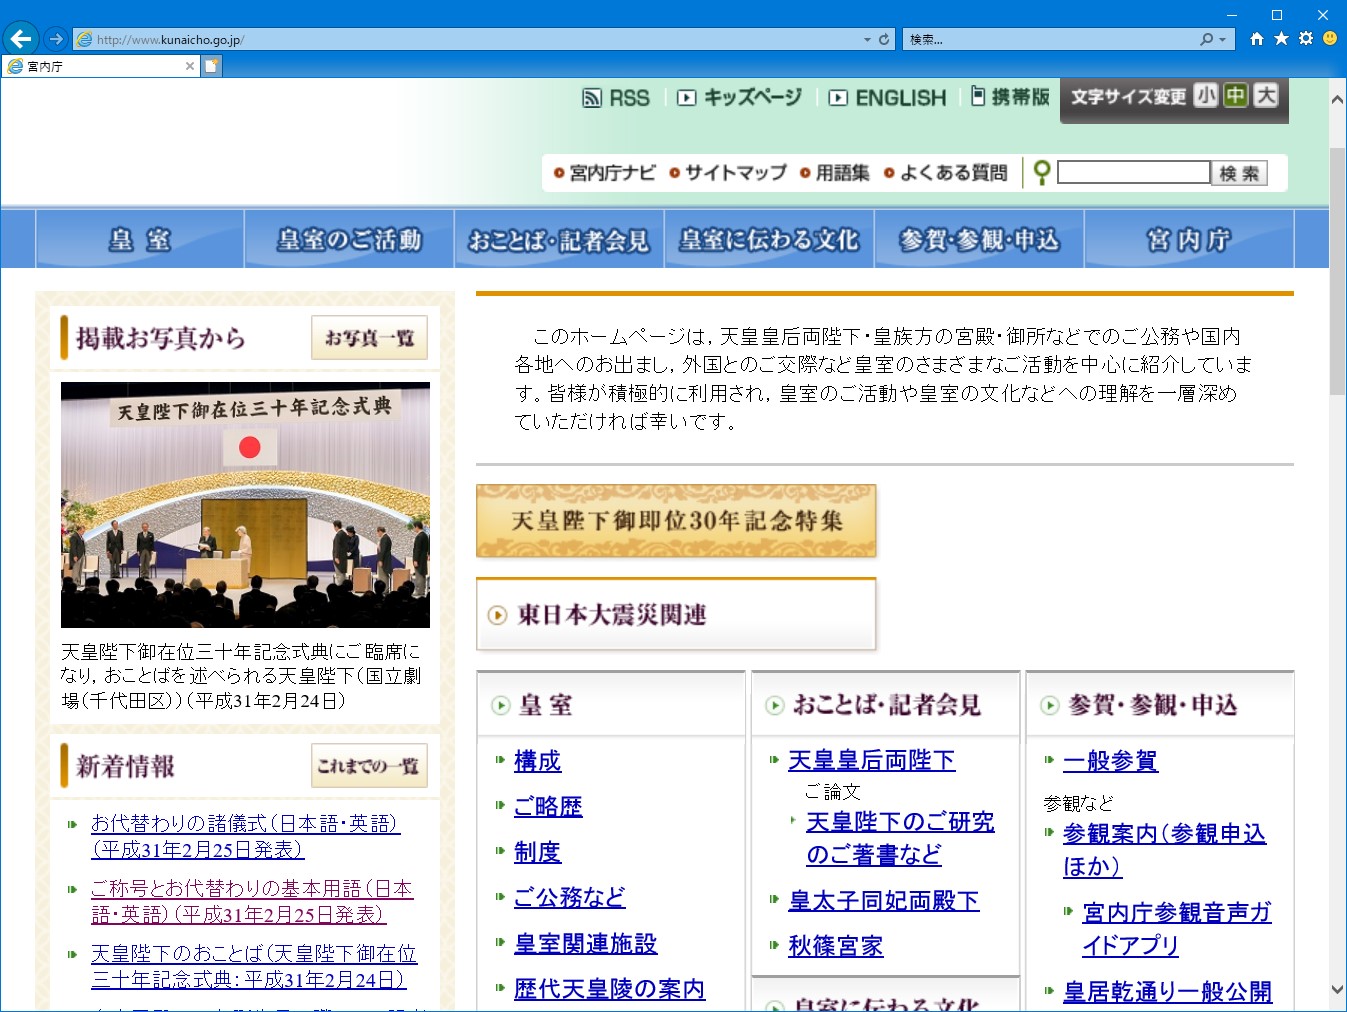Screen dimensions: 1347x1012
Task: Switch to the ENGLISH version
Action: coord(888,98)
